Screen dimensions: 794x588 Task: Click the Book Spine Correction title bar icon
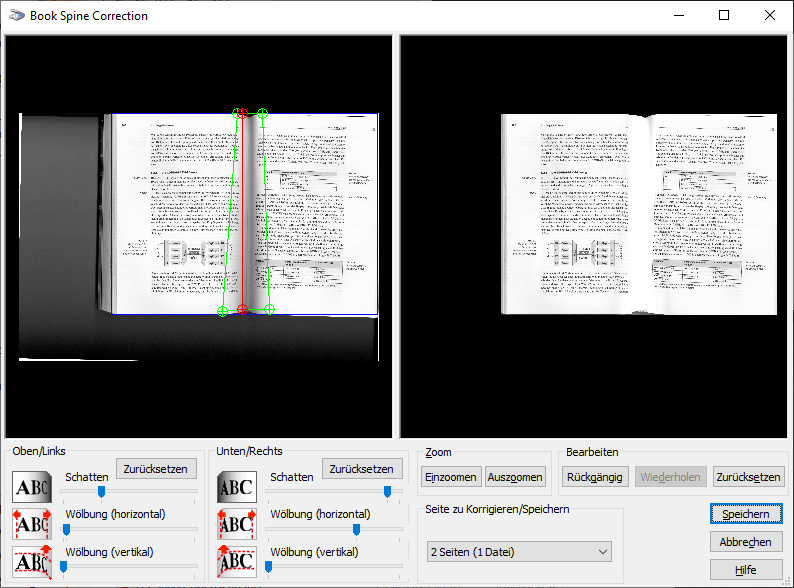pos(17,16)
